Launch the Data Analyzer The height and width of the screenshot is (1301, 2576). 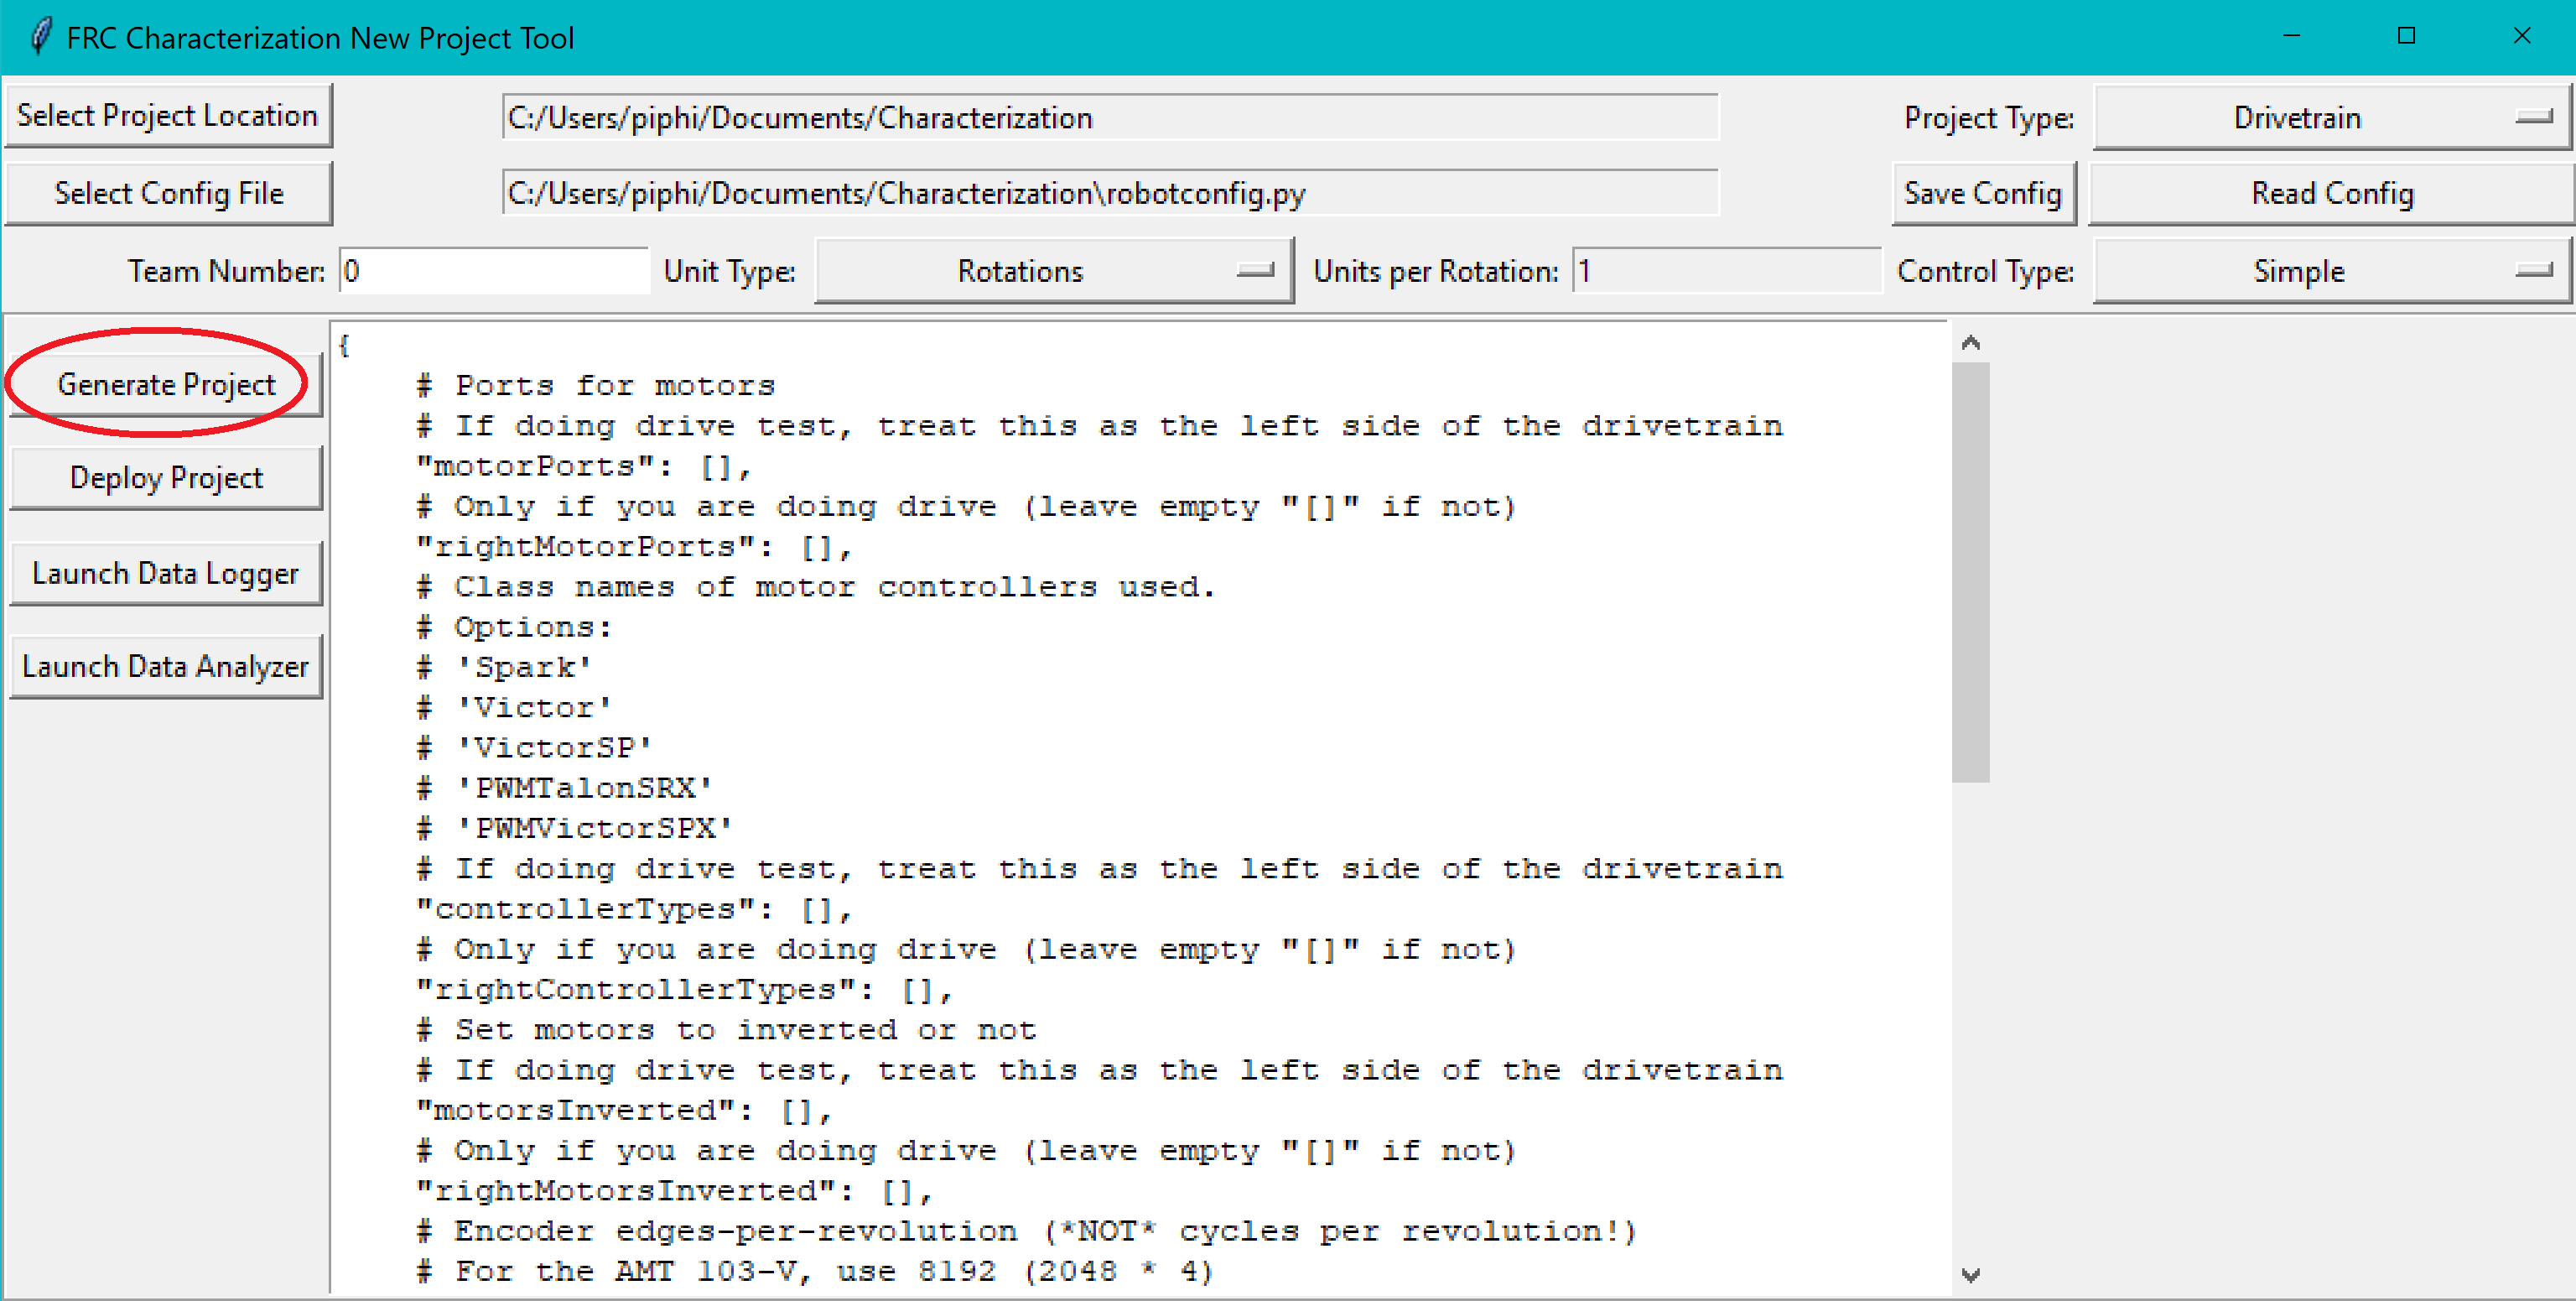(166, 666)
